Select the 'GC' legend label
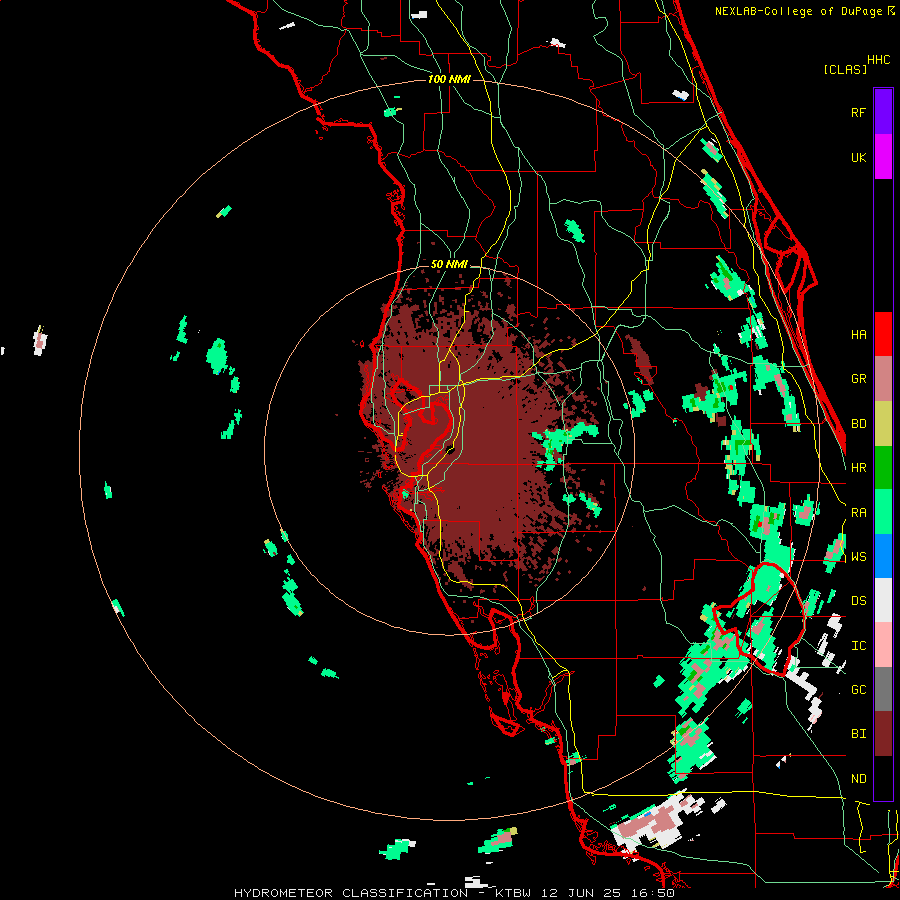Screen dimensions: 900x900 pyautogui.click(x=858, y=690)
